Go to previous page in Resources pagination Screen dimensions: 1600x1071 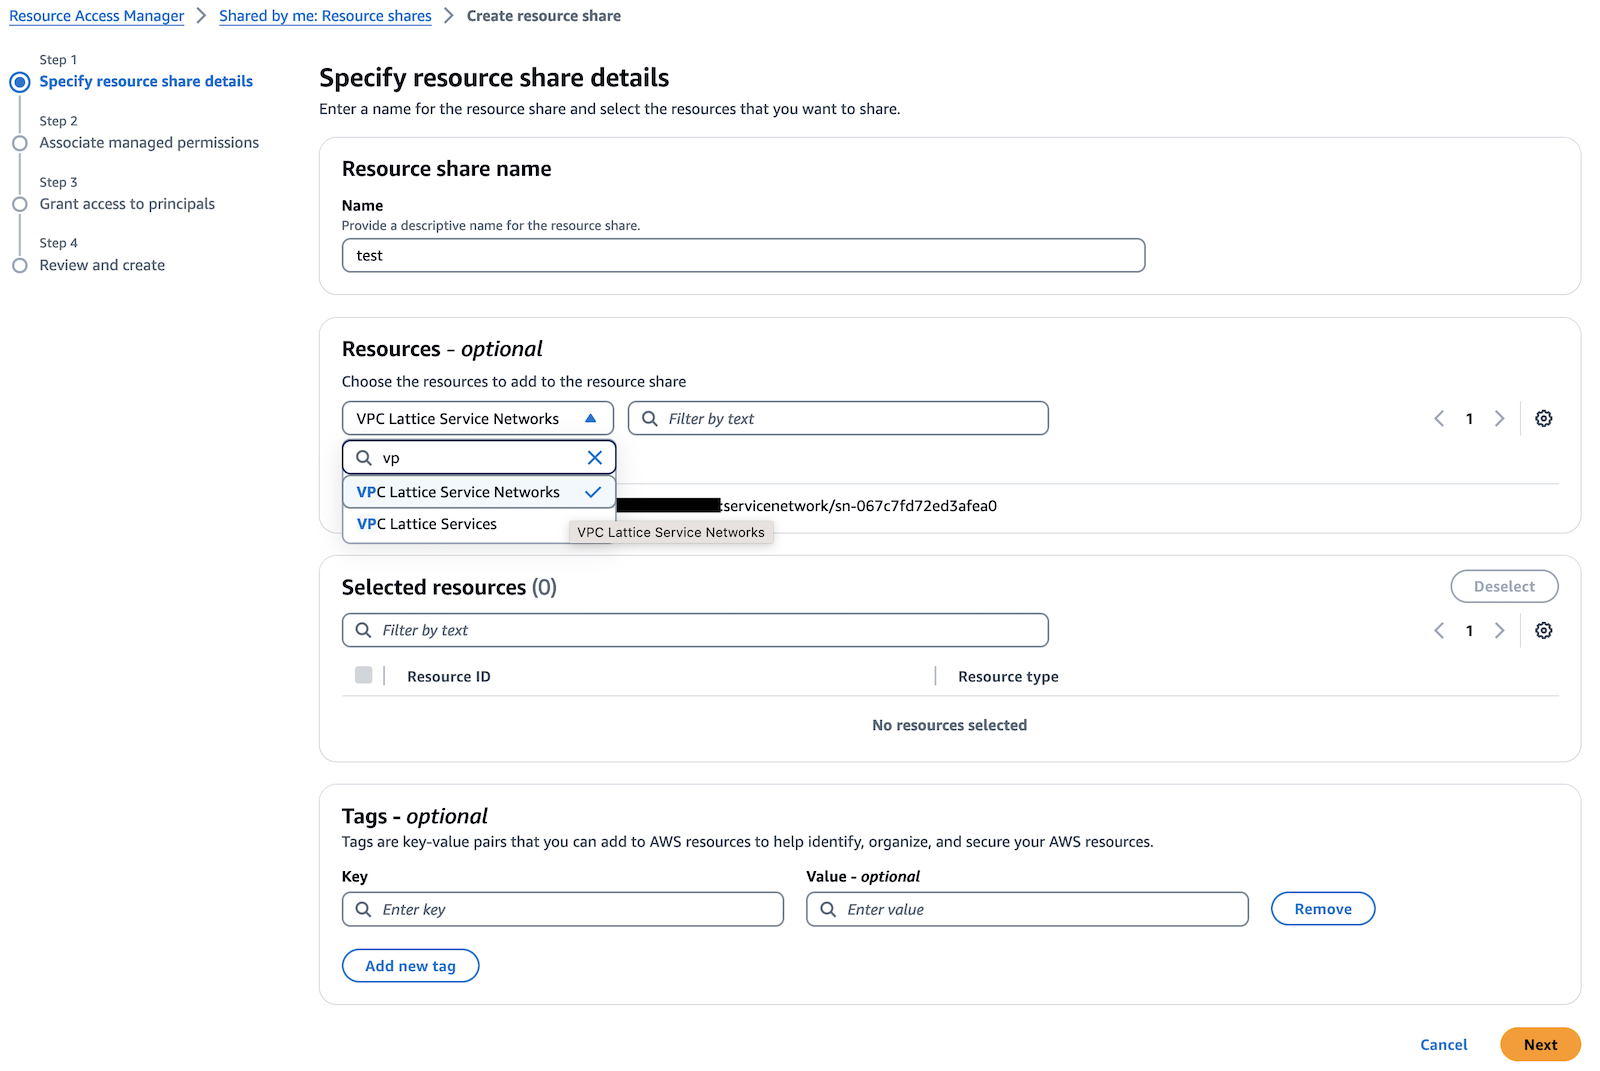click(x=1439, y=419)
